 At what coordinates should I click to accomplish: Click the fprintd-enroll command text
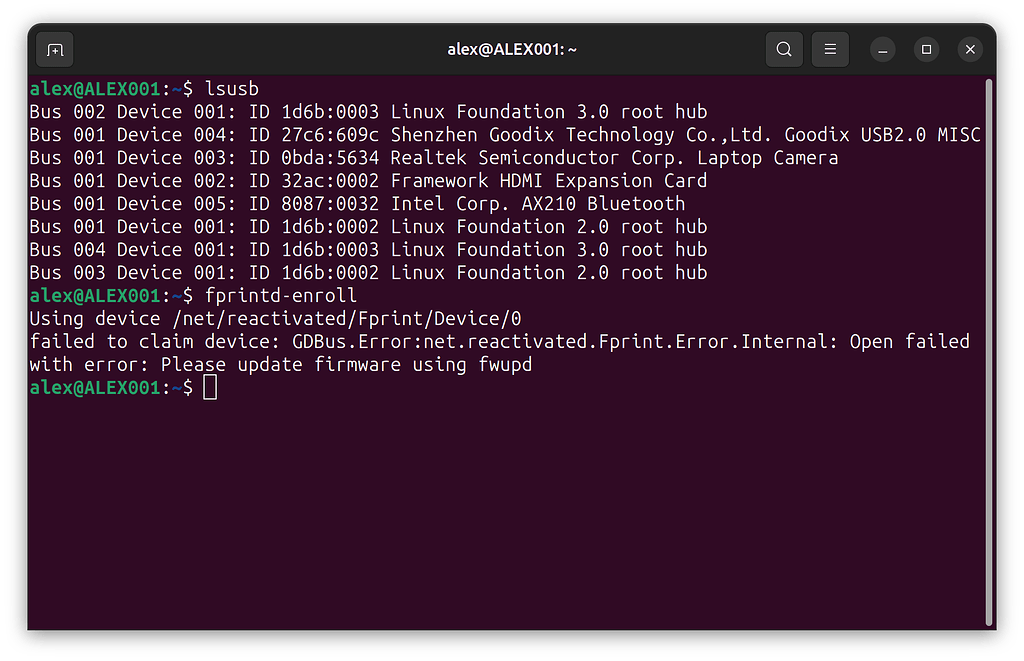click(x=282, y=296)
